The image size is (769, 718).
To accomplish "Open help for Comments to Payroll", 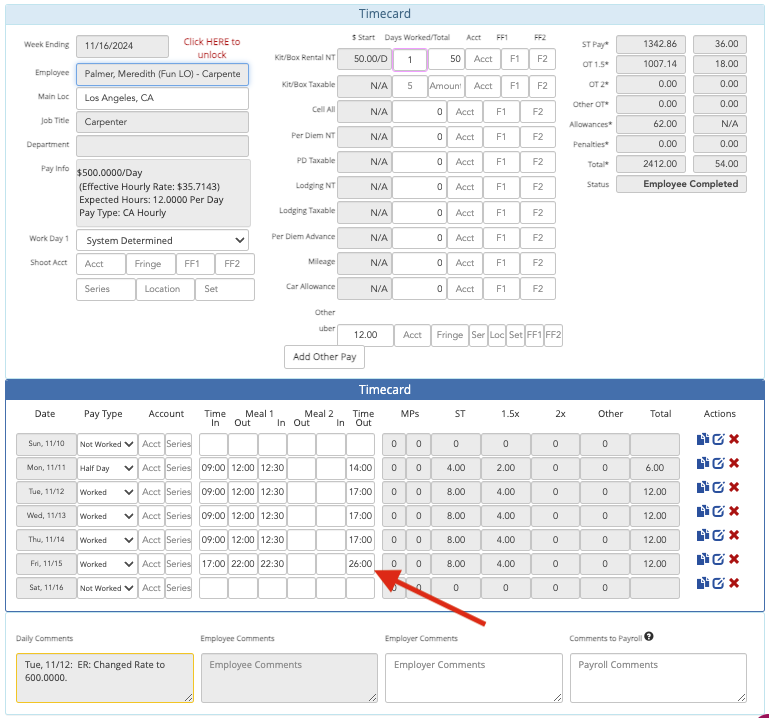I will (x=649, y=637).
